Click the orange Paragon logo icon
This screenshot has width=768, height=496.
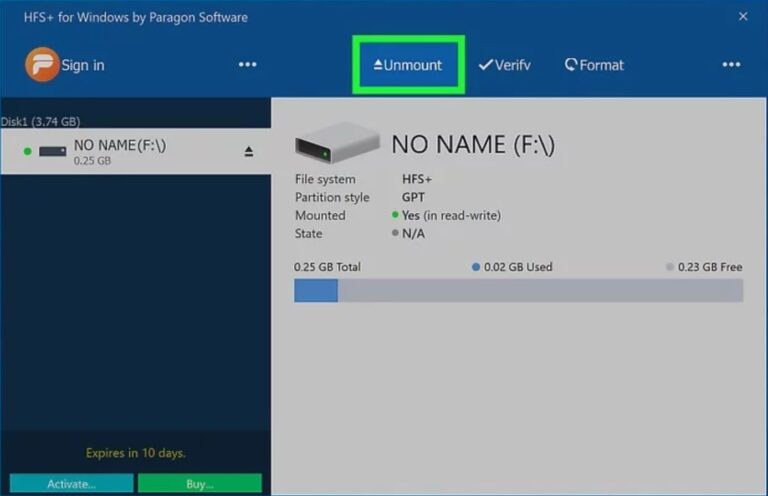coord(42,64)
